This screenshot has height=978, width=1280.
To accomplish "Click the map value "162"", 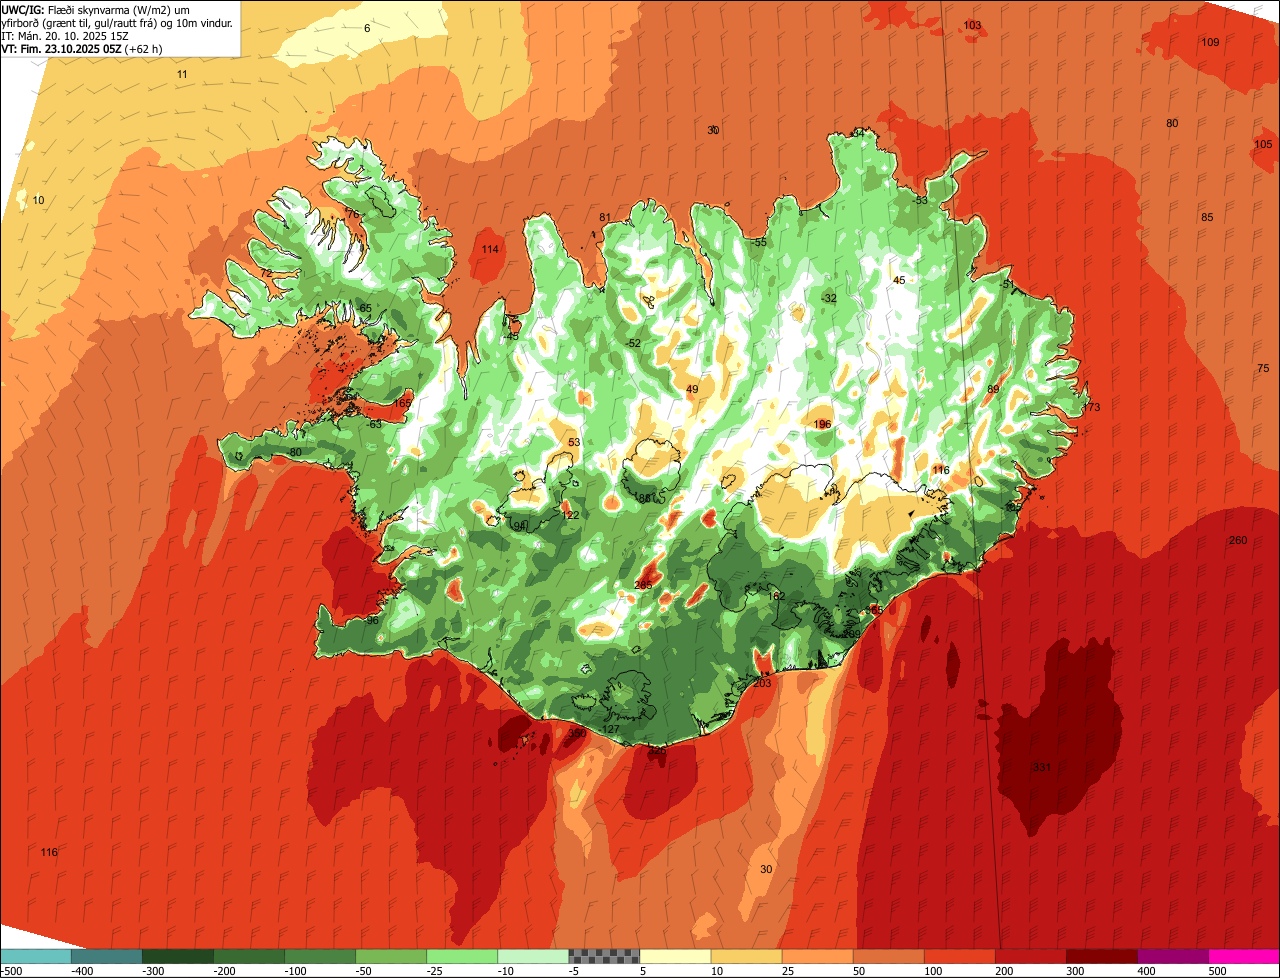I will coord(777,596).
